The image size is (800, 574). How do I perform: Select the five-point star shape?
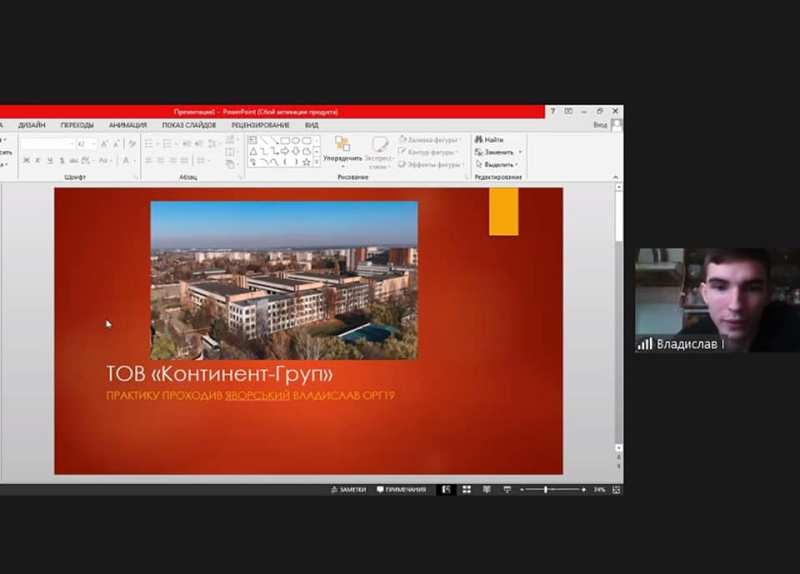(x=306, y=162)
